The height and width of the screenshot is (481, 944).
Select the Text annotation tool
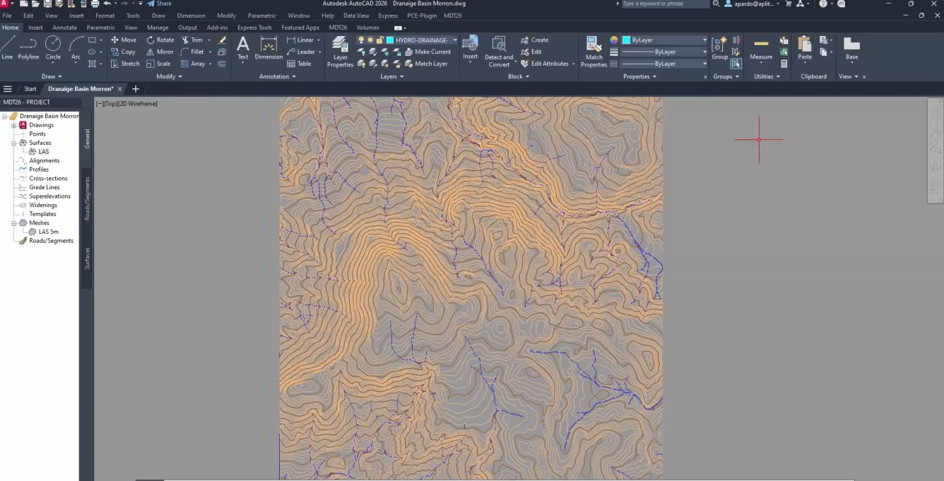tap(243, 48)
